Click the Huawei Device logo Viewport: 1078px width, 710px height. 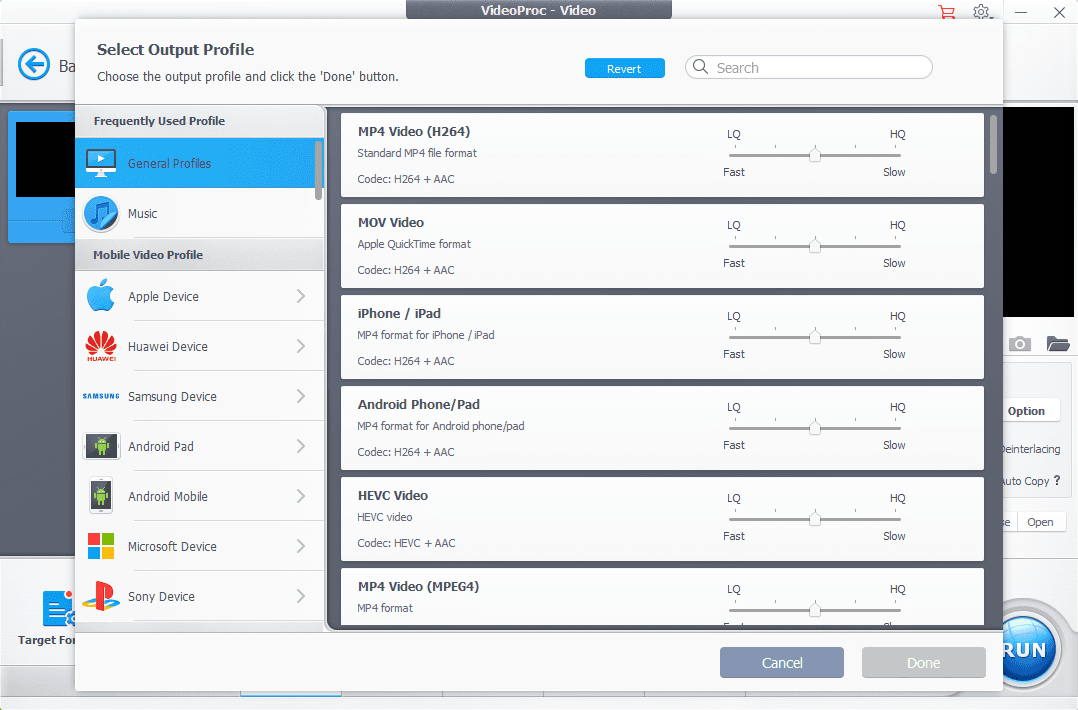pyautogui.click(x=101, y=347)
